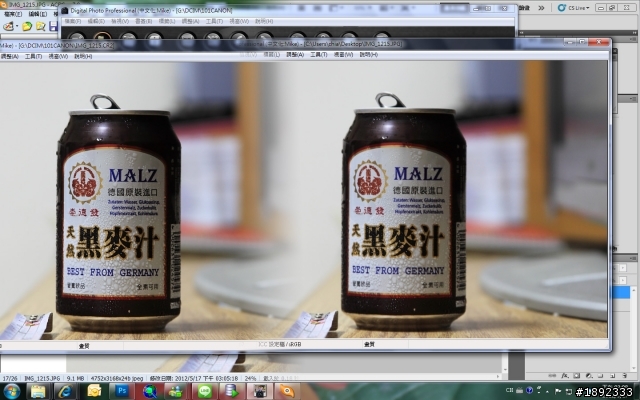
Task: Open 工具(T) menu in the Desktop IMG_1215.JPG window
Action: point(319,54)
